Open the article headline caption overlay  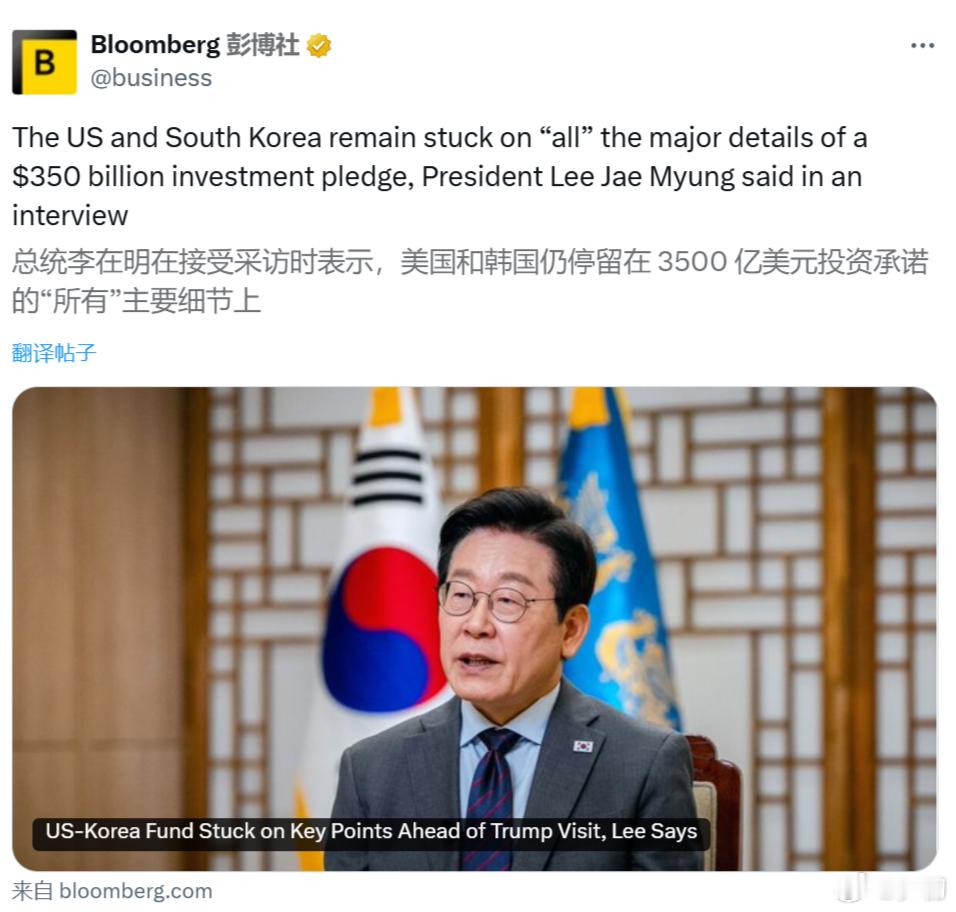pos(371,832)
